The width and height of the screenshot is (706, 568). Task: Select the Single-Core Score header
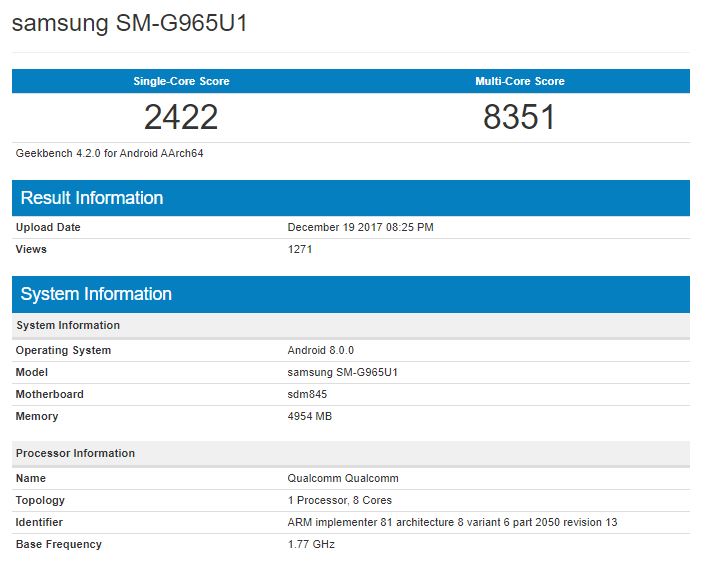coord(181,81)
